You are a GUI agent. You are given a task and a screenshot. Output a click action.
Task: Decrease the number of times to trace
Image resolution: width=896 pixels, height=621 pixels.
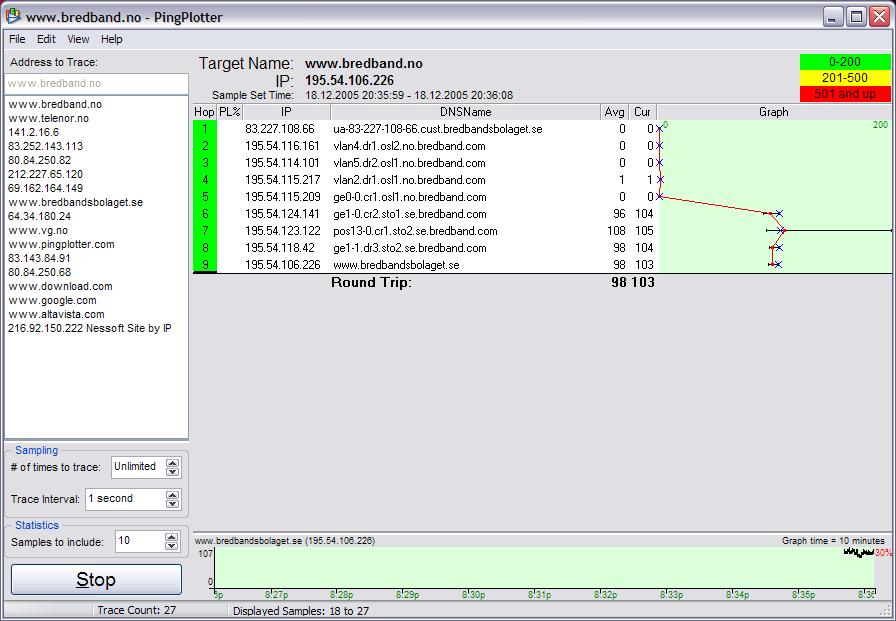click(x=173, y=472)
